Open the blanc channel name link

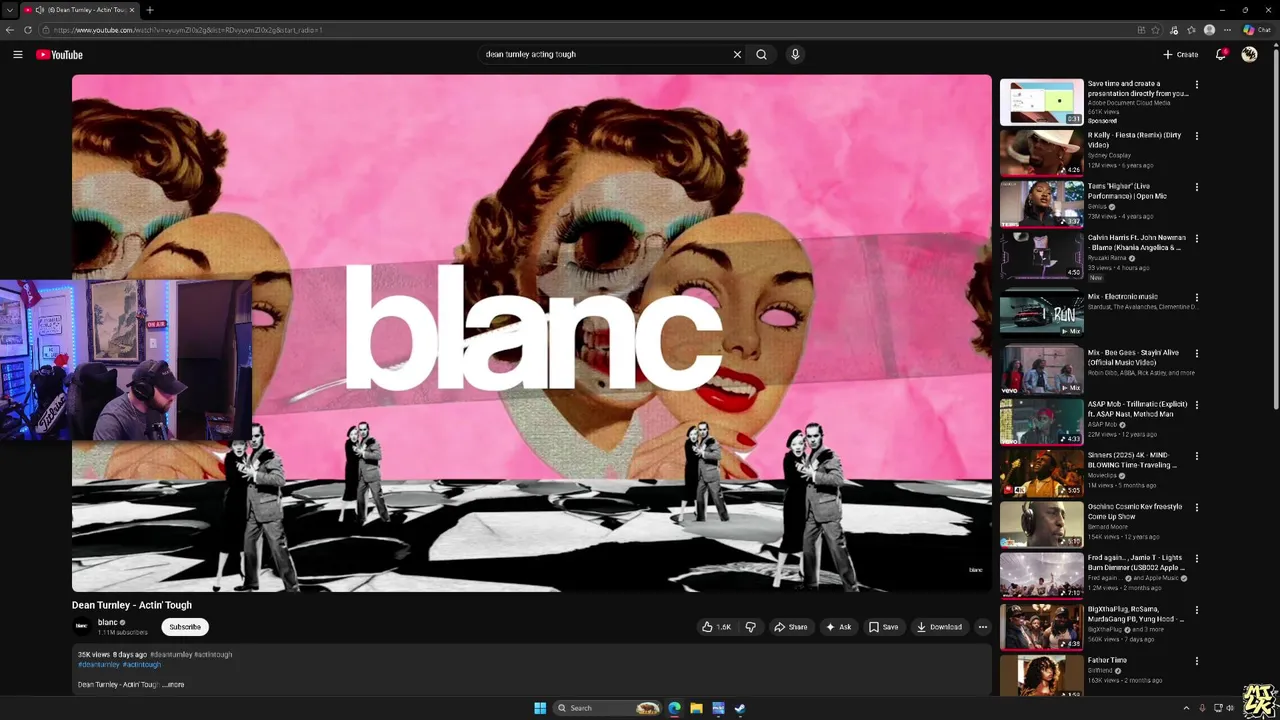(x=107, y=622)
